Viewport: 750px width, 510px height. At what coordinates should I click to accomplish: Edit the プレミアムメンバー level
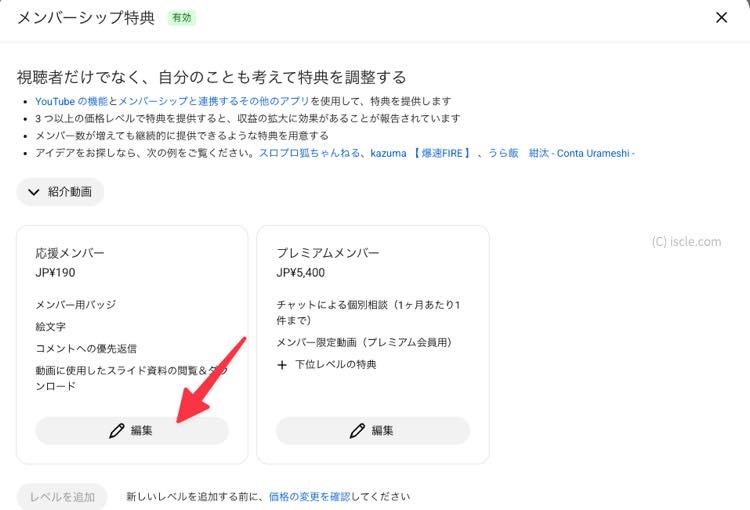[373, 431]
